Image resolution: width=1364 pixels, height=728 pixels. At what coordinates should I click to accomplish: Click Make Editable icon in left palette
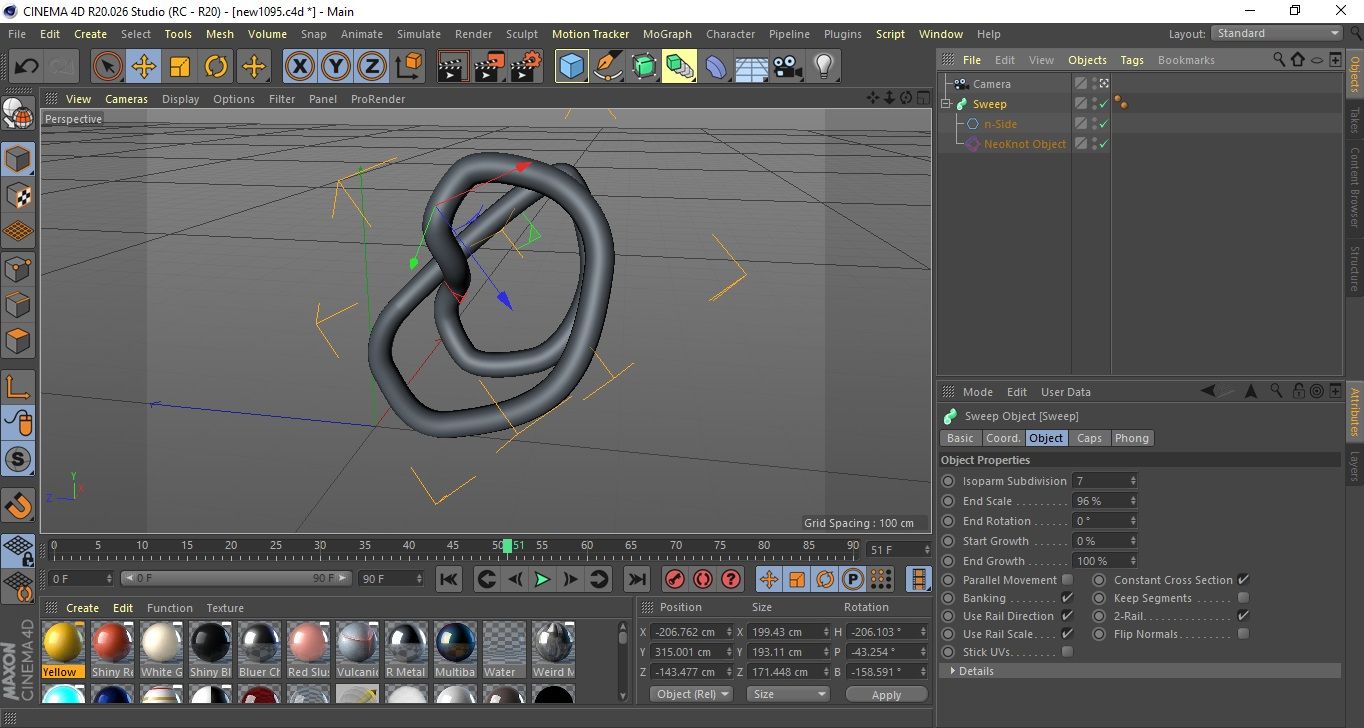(x=18, y=114)
